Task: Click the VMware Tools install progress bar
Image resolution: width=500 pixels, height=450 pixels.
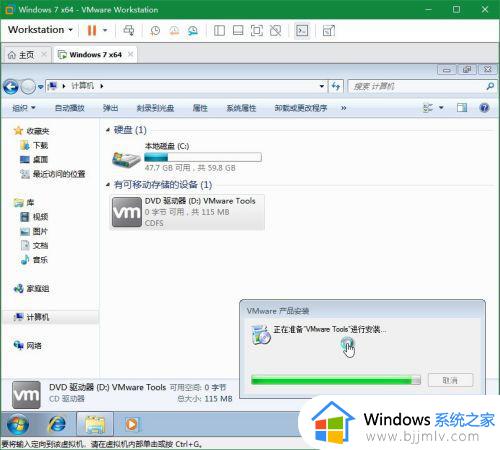Action: [x=336, y=380]
